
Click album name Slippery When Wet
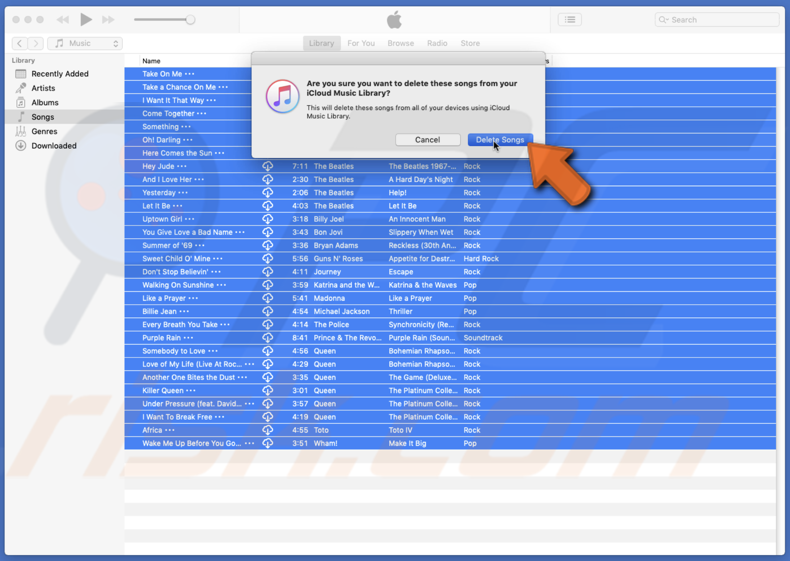point(421,232)
